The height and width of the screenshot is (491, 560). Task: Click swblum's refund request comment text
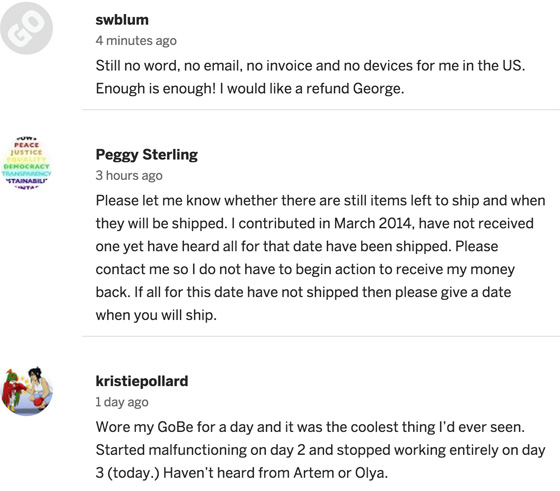click(x=310, y=77)
